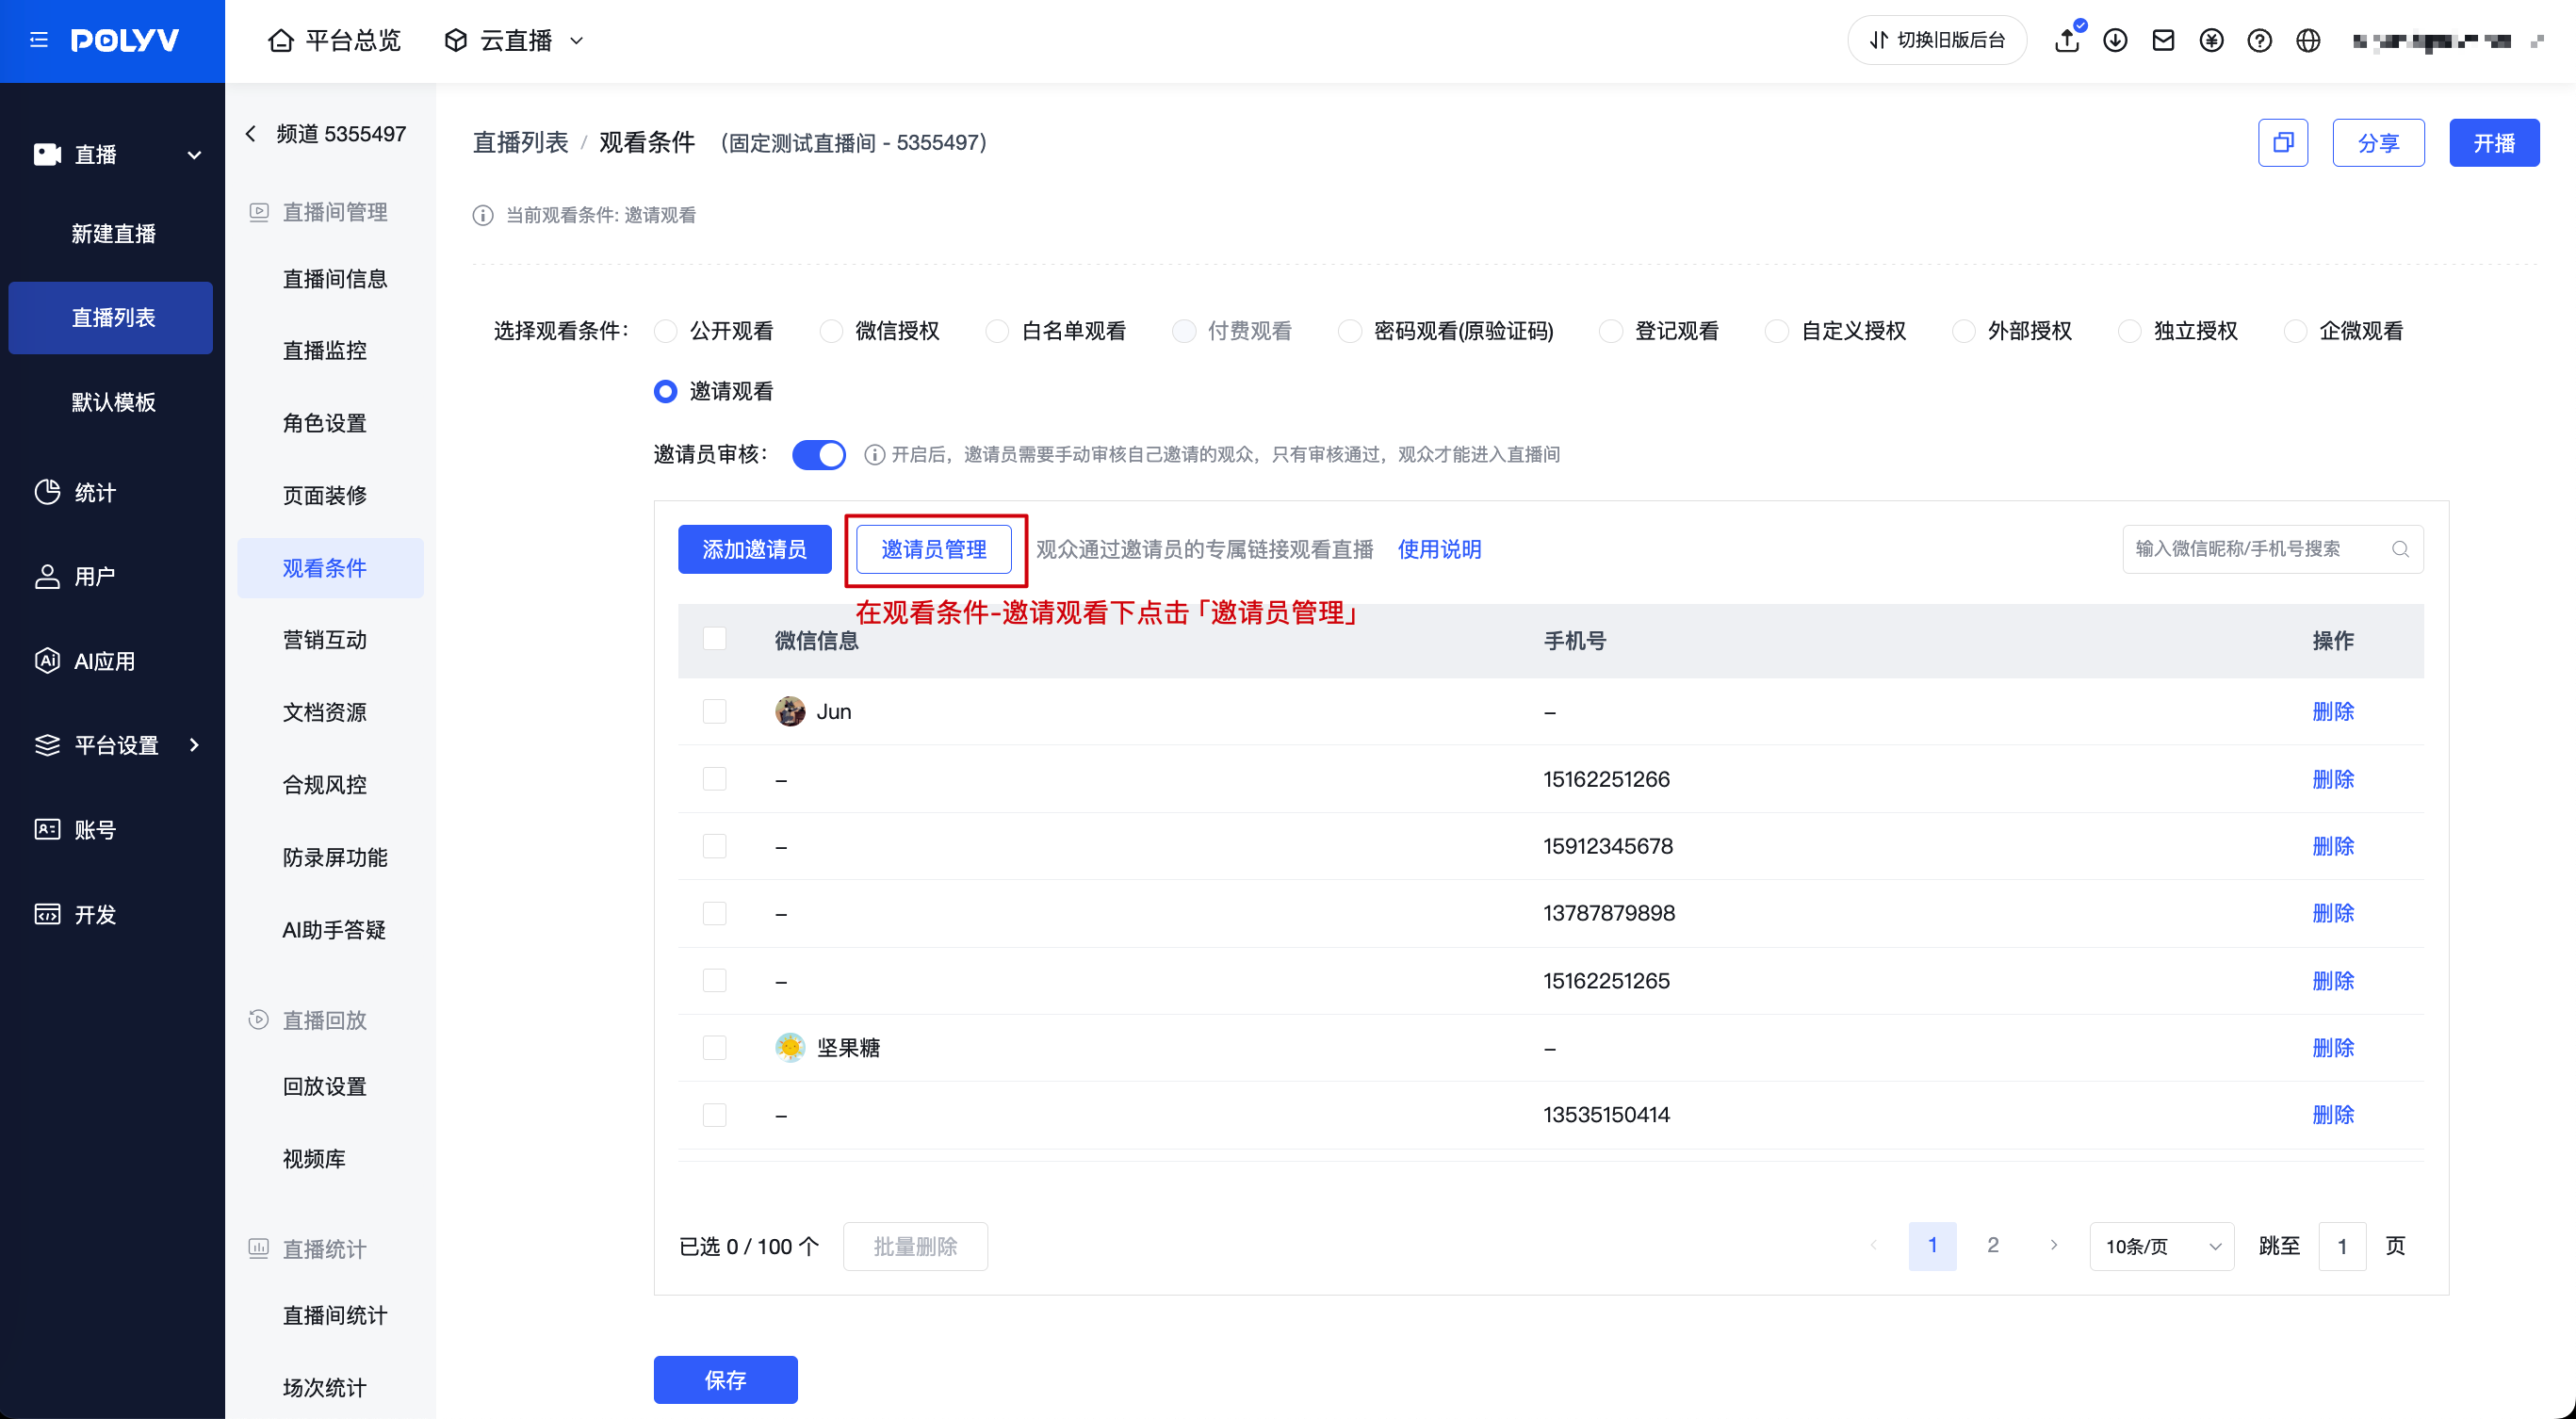This screenshot has height=1419, width=2576.
Task: Click the search magnifier icon in invitee search
Action: pyautogui.click(x=2400, y=549)
